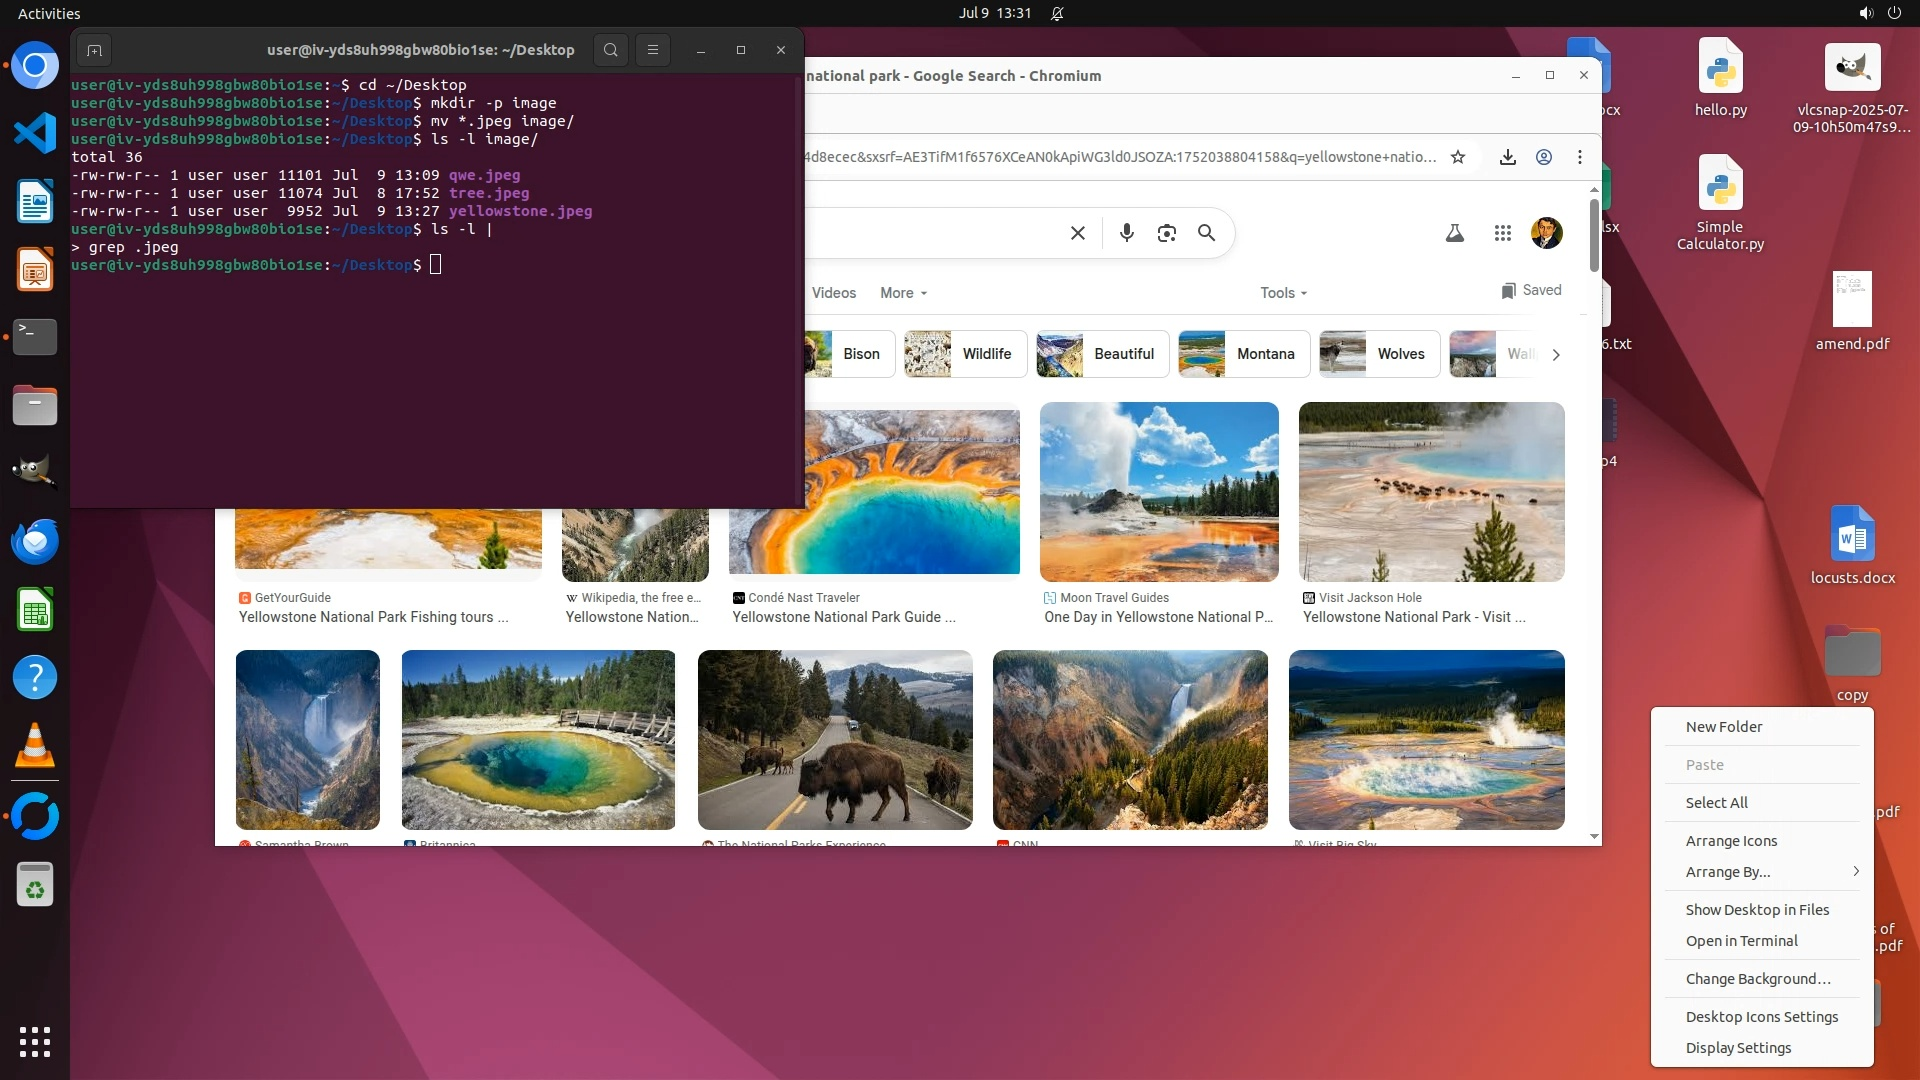
Task: Clear the search box with X
Action: [1078, 233]
